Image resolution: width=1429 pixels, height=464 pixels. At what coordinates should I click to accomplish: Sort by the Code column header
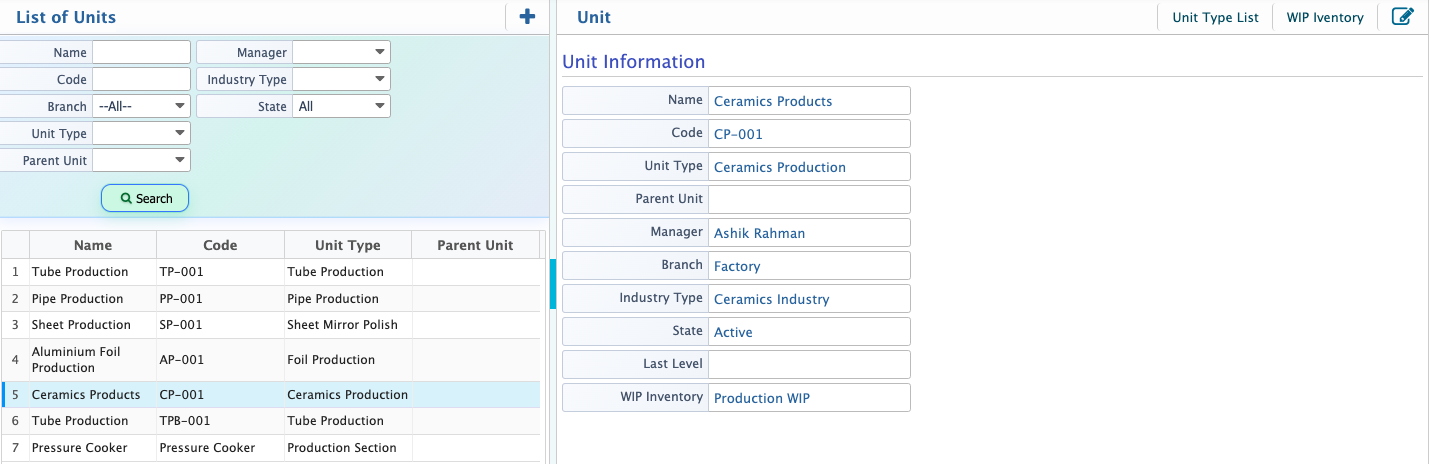(x=220, y=245)
